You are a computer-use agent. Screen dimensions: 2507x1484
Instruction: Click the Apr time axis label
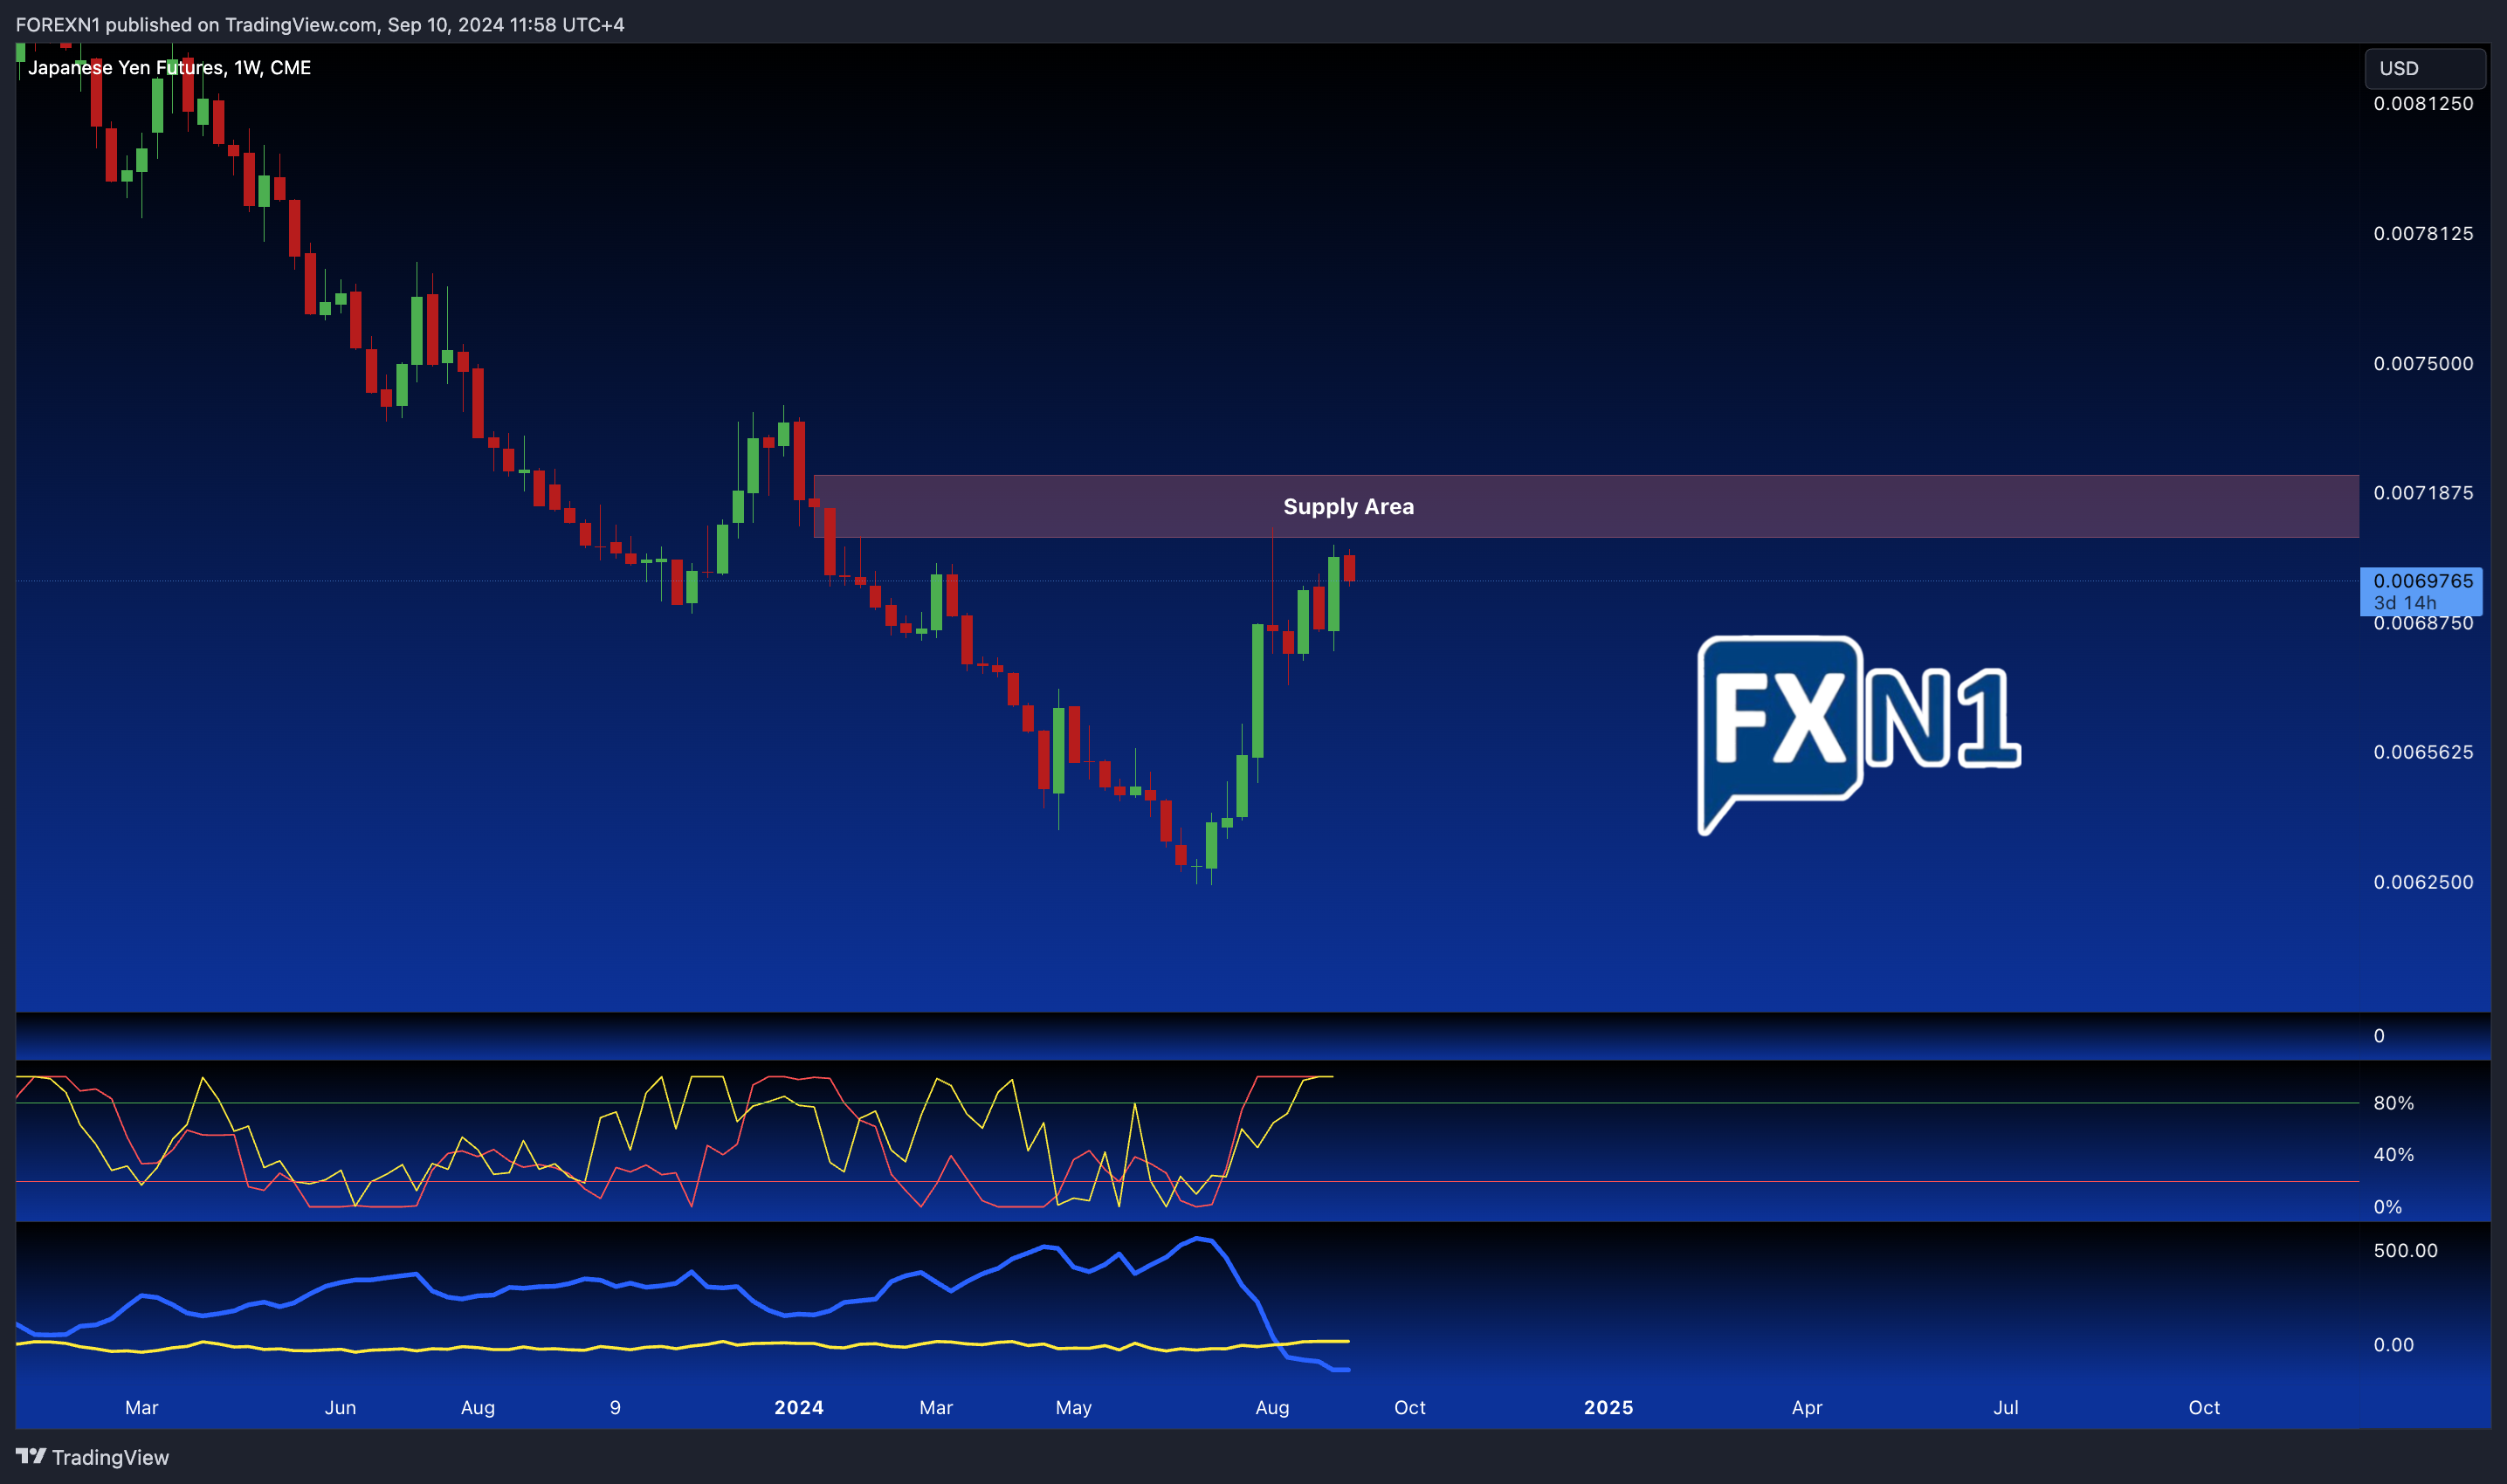pyautogui.click(x=1806, y=1407)
